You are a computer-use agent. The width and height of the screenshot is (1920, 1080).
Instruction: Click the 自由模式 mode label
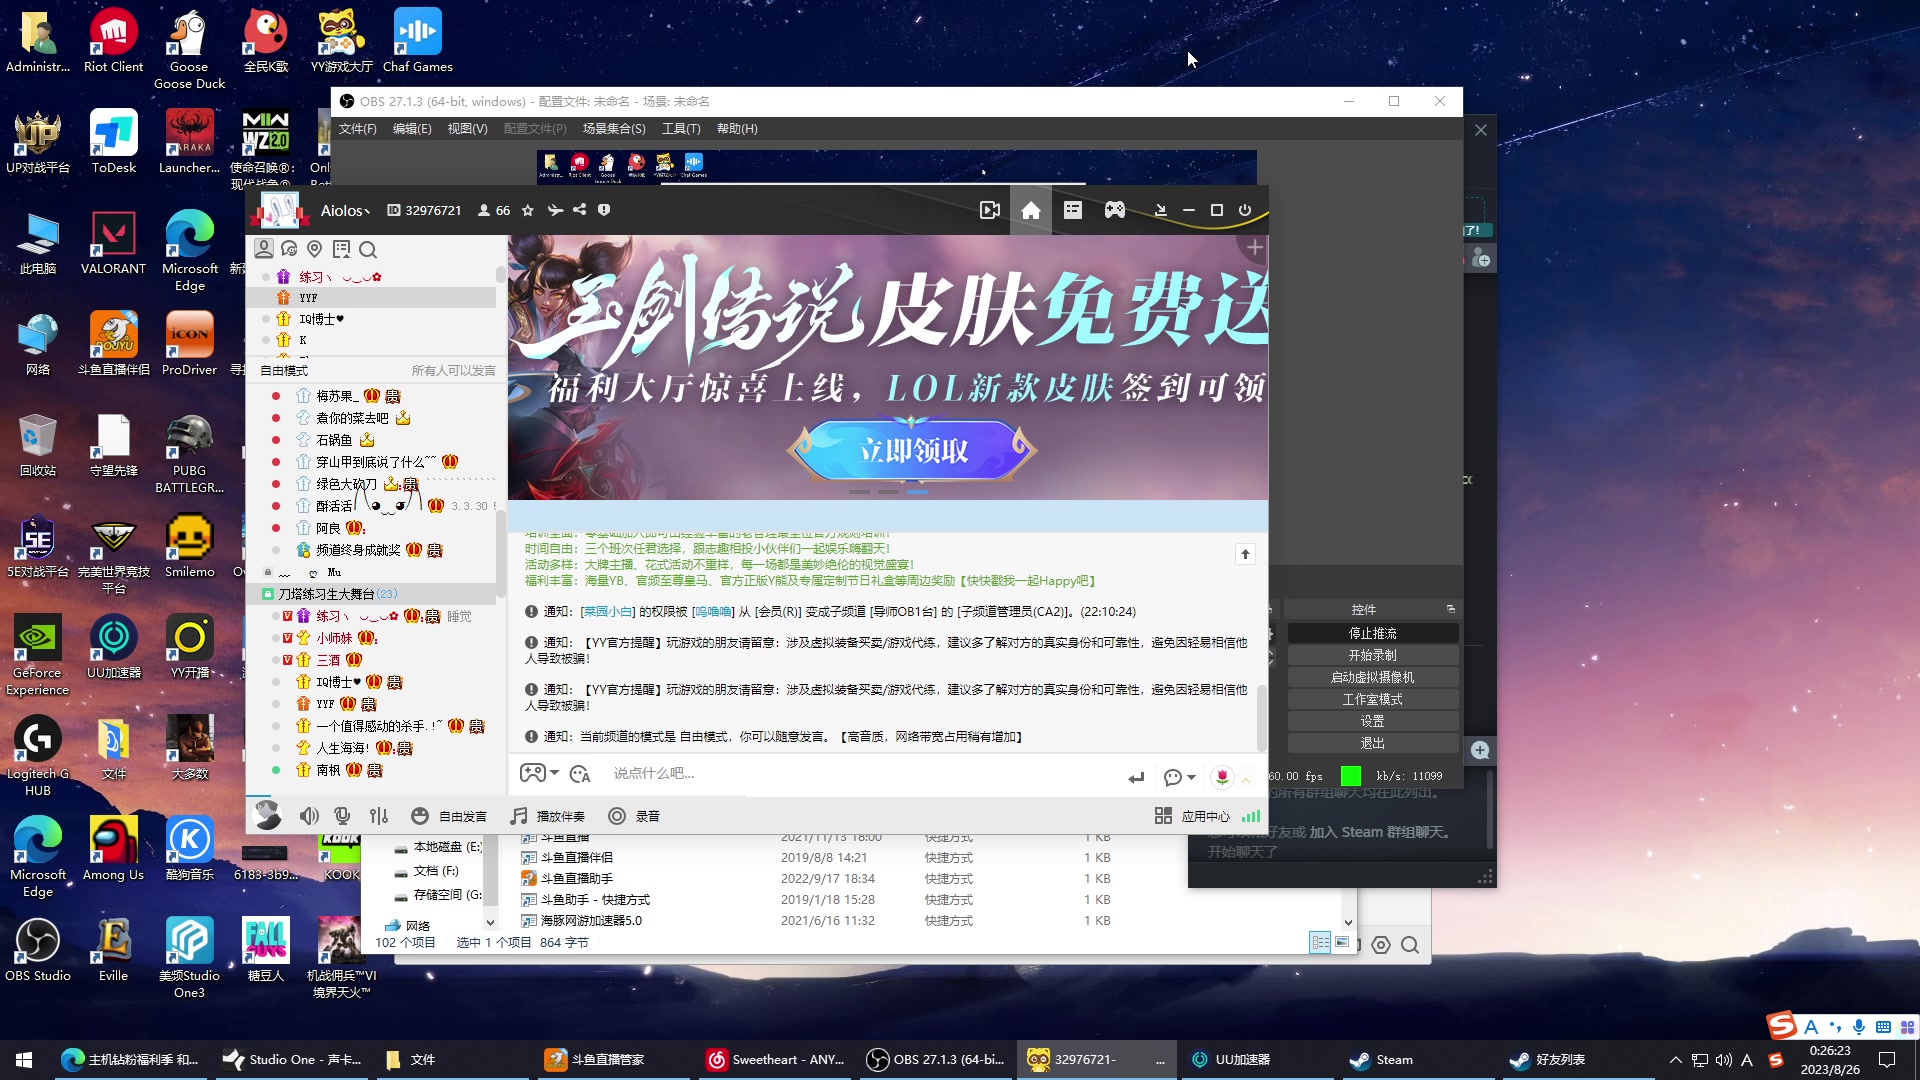284,370
